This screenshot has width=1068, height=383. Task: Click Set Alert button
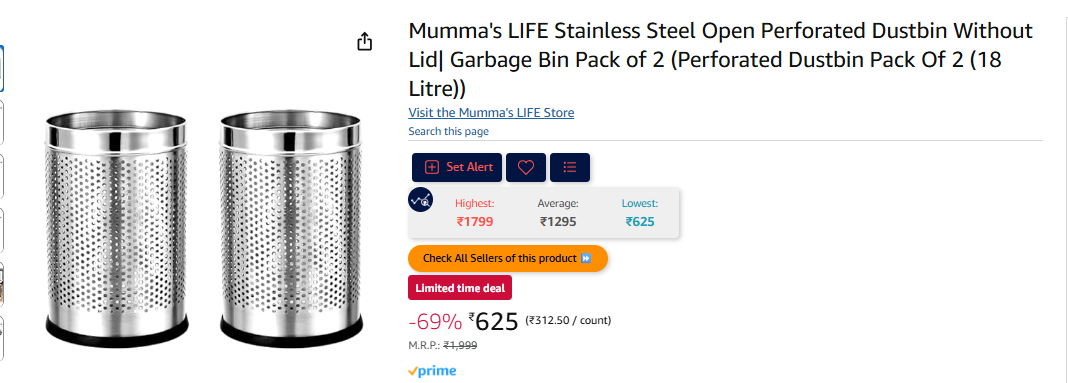457,167
